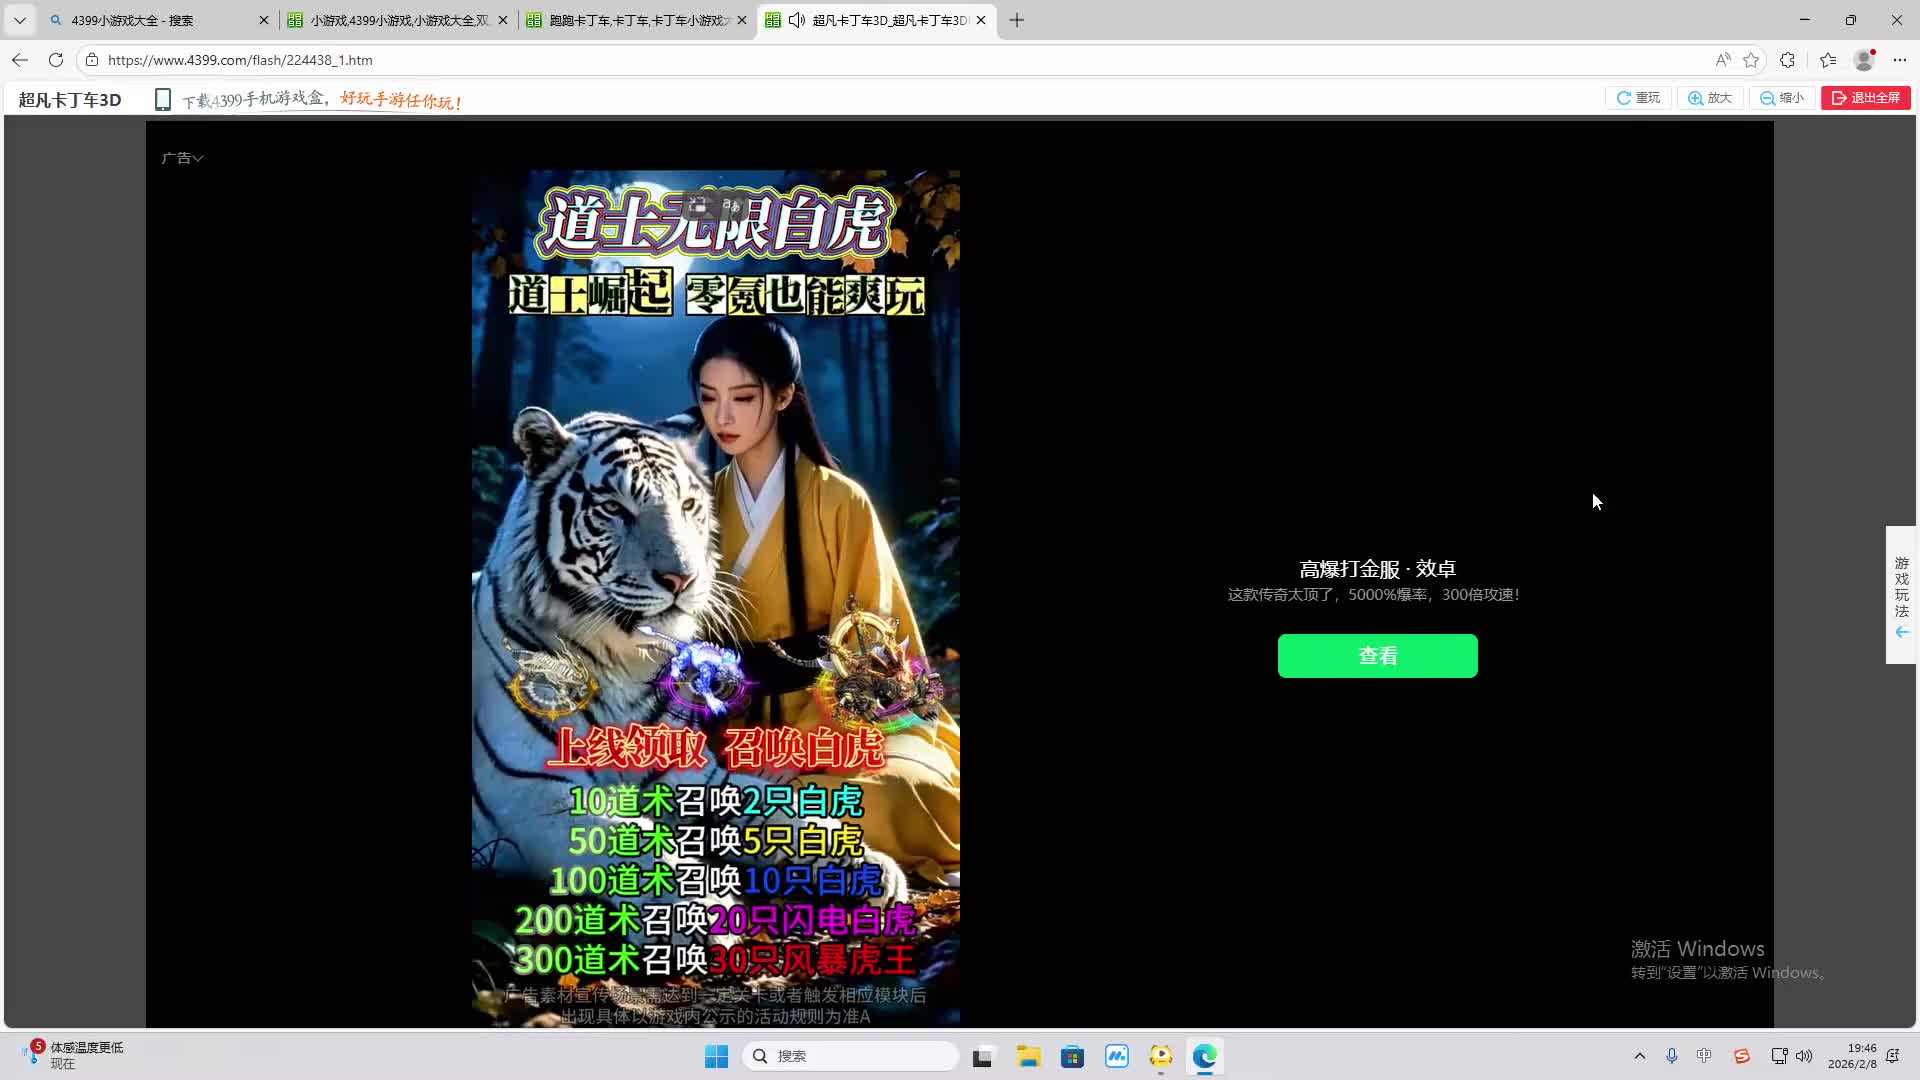Open Microsoft Edge on taskbar
Viewport: 1920px width, 1080px height.
pyautogui.click(x=1205, y=1056)
